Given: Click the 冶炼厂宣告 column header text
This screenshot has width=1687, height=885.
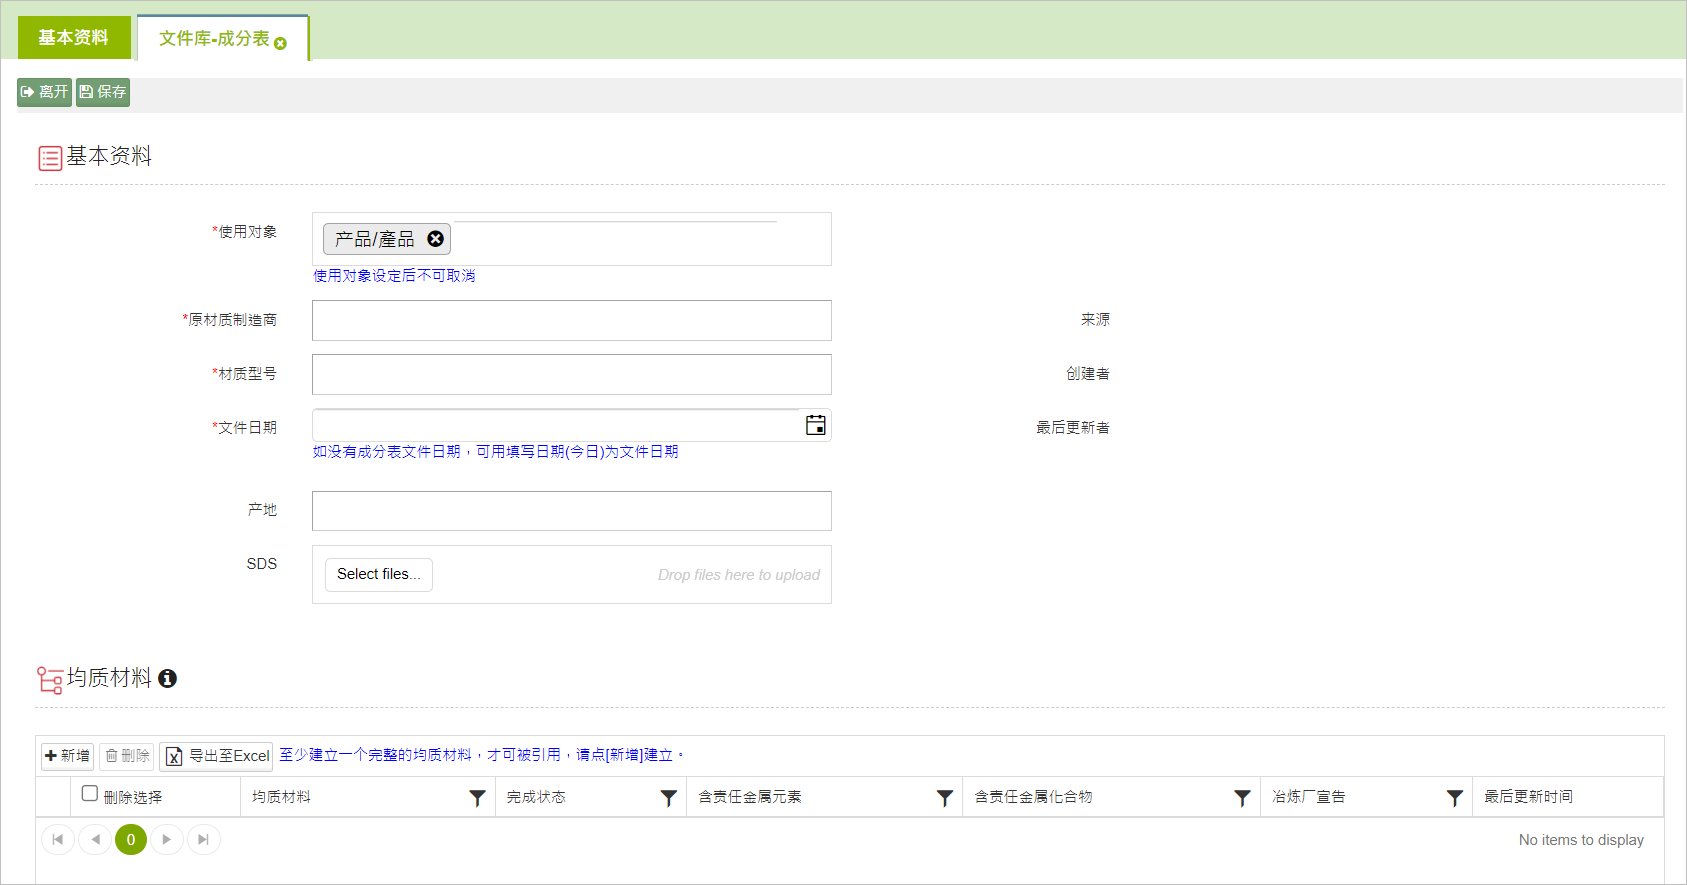Looking at the screenshot, I should [1308, 797].
